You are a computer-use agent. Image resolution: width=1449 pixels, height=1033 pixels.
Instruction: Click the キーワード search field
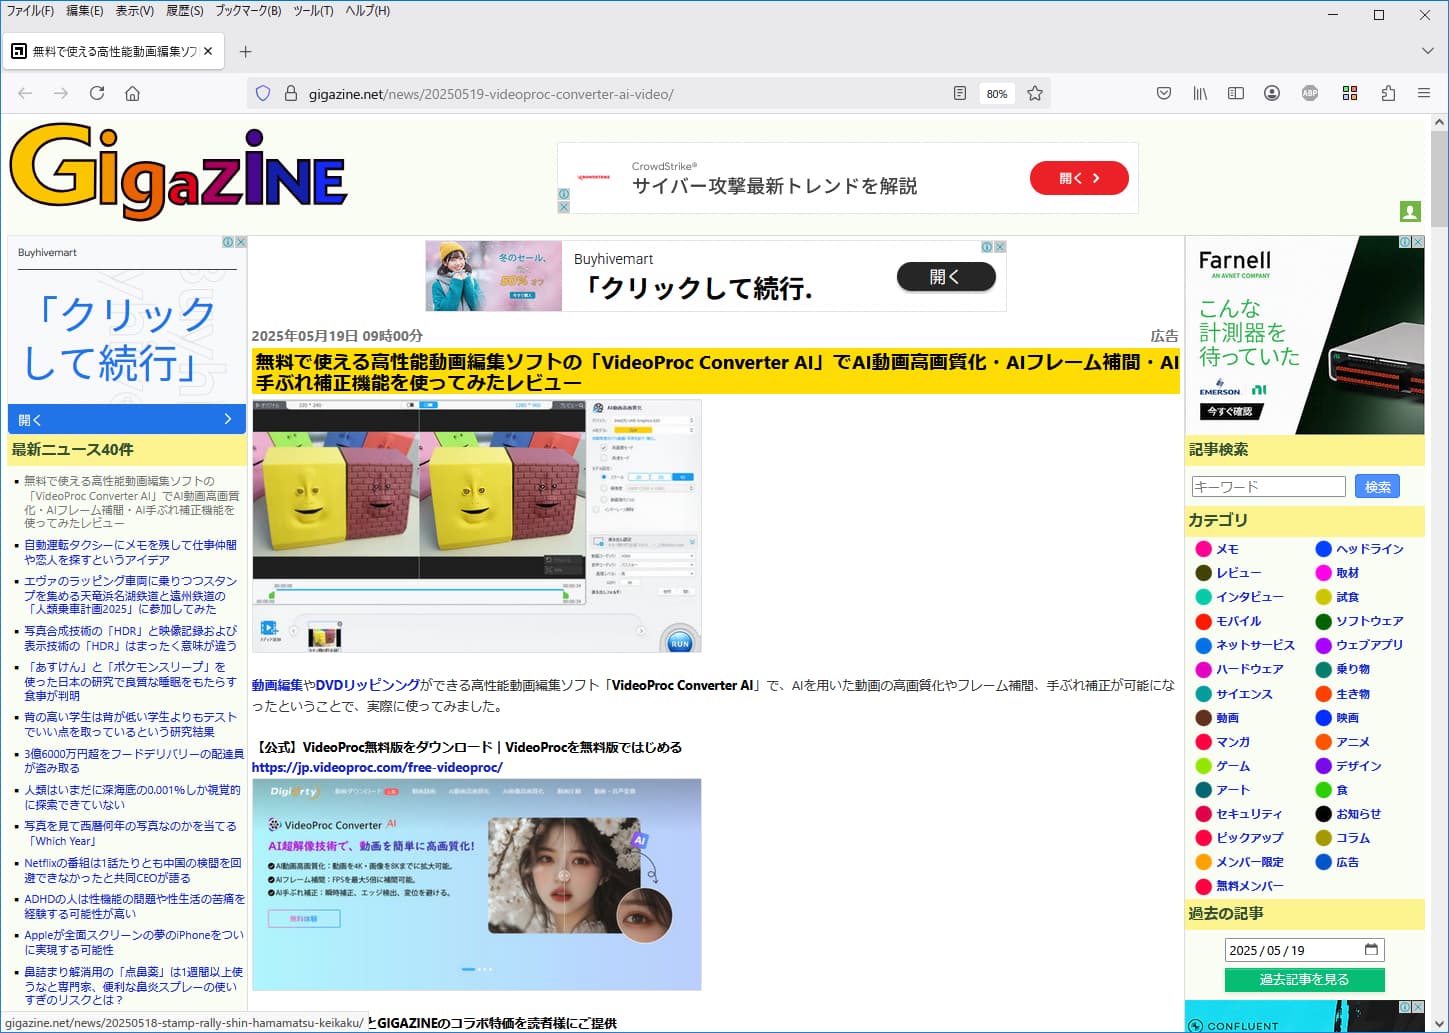click(1268, 487)
